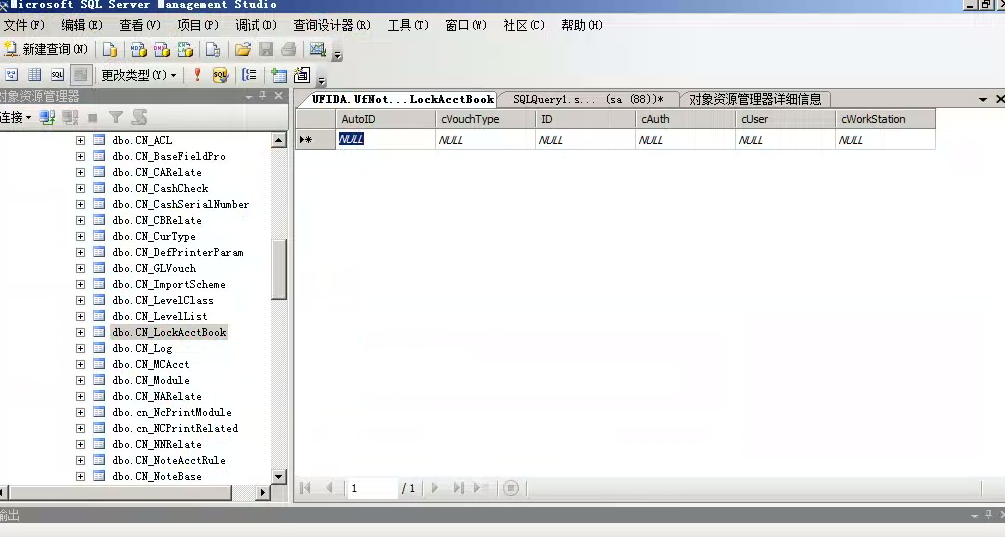Click the Verify SQL syntax icon

[x=219, y=75]
